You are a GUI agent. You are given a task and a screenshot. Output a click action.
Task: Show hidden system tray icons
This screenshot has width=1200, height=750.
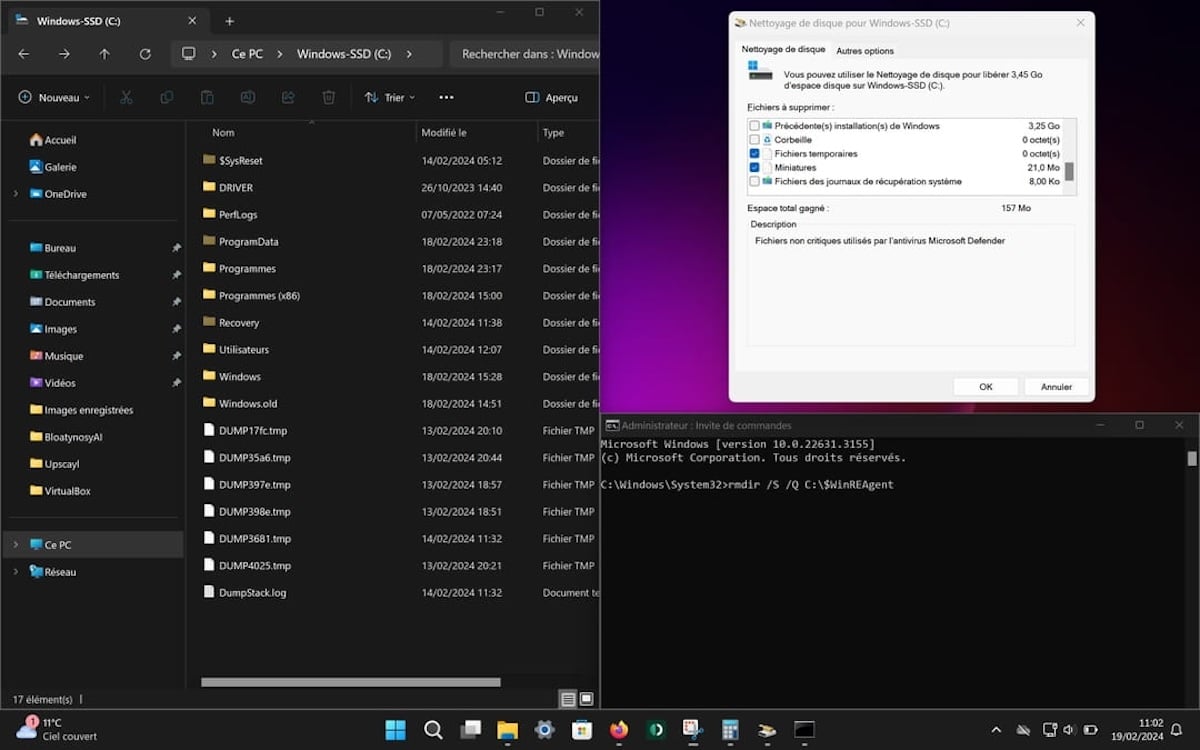[x=995, y=730]
